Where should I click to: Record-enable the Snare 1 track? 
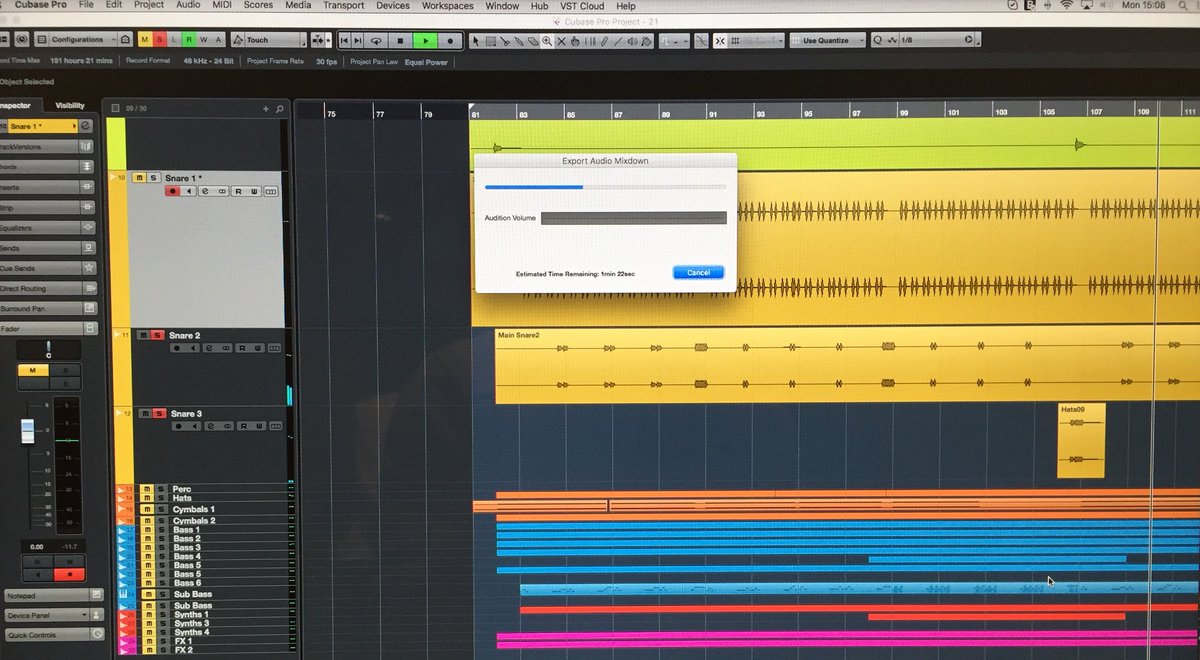tap(172, 191)
